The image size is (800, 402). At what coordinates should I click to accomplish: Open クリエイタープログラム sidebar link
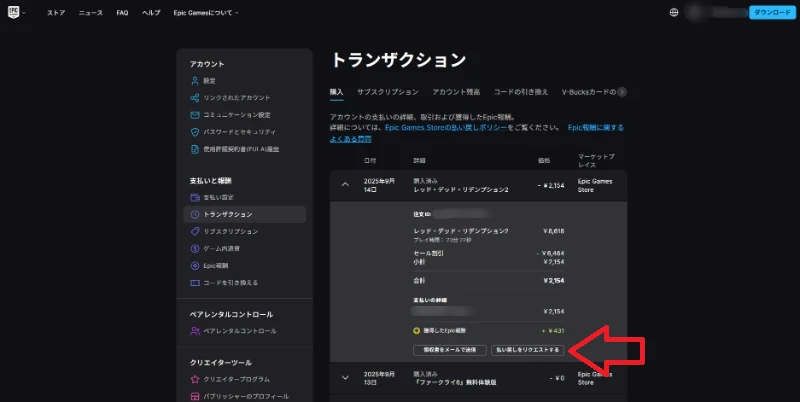(236, 380)
